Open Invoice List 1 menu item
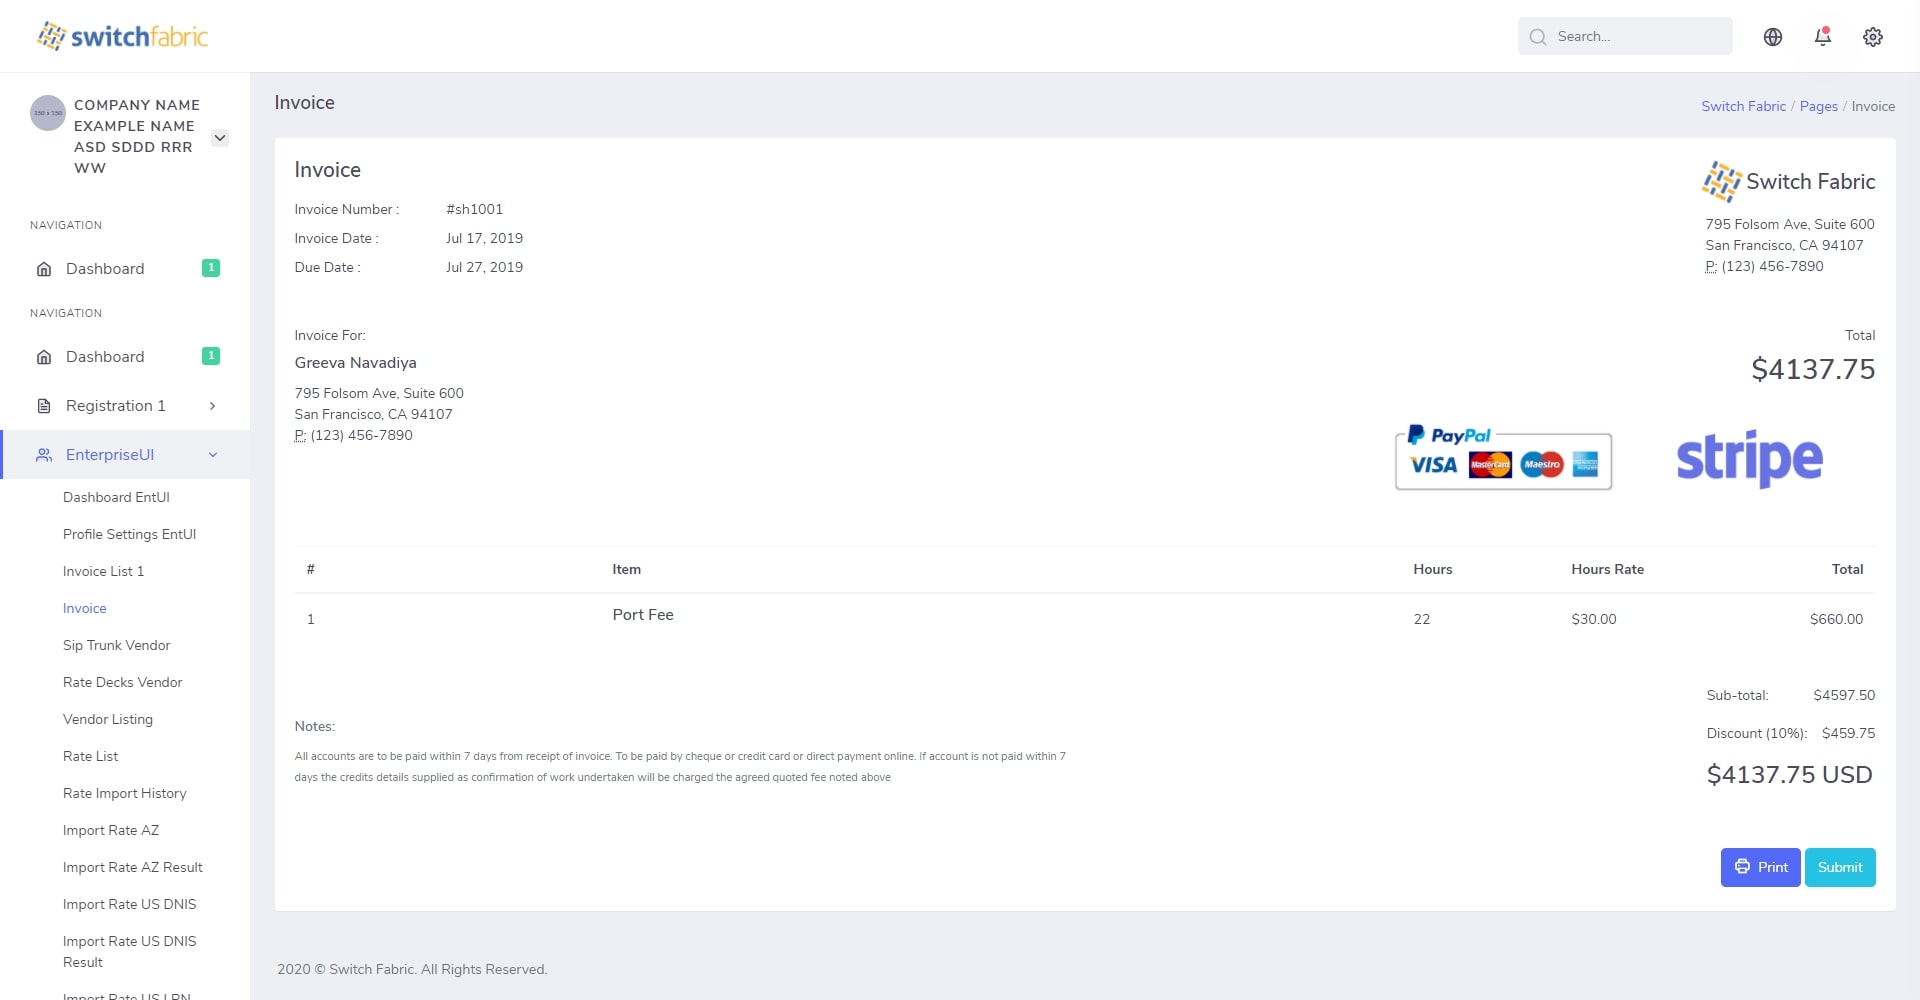The image size is (1920, 1000). coord(103,571)
